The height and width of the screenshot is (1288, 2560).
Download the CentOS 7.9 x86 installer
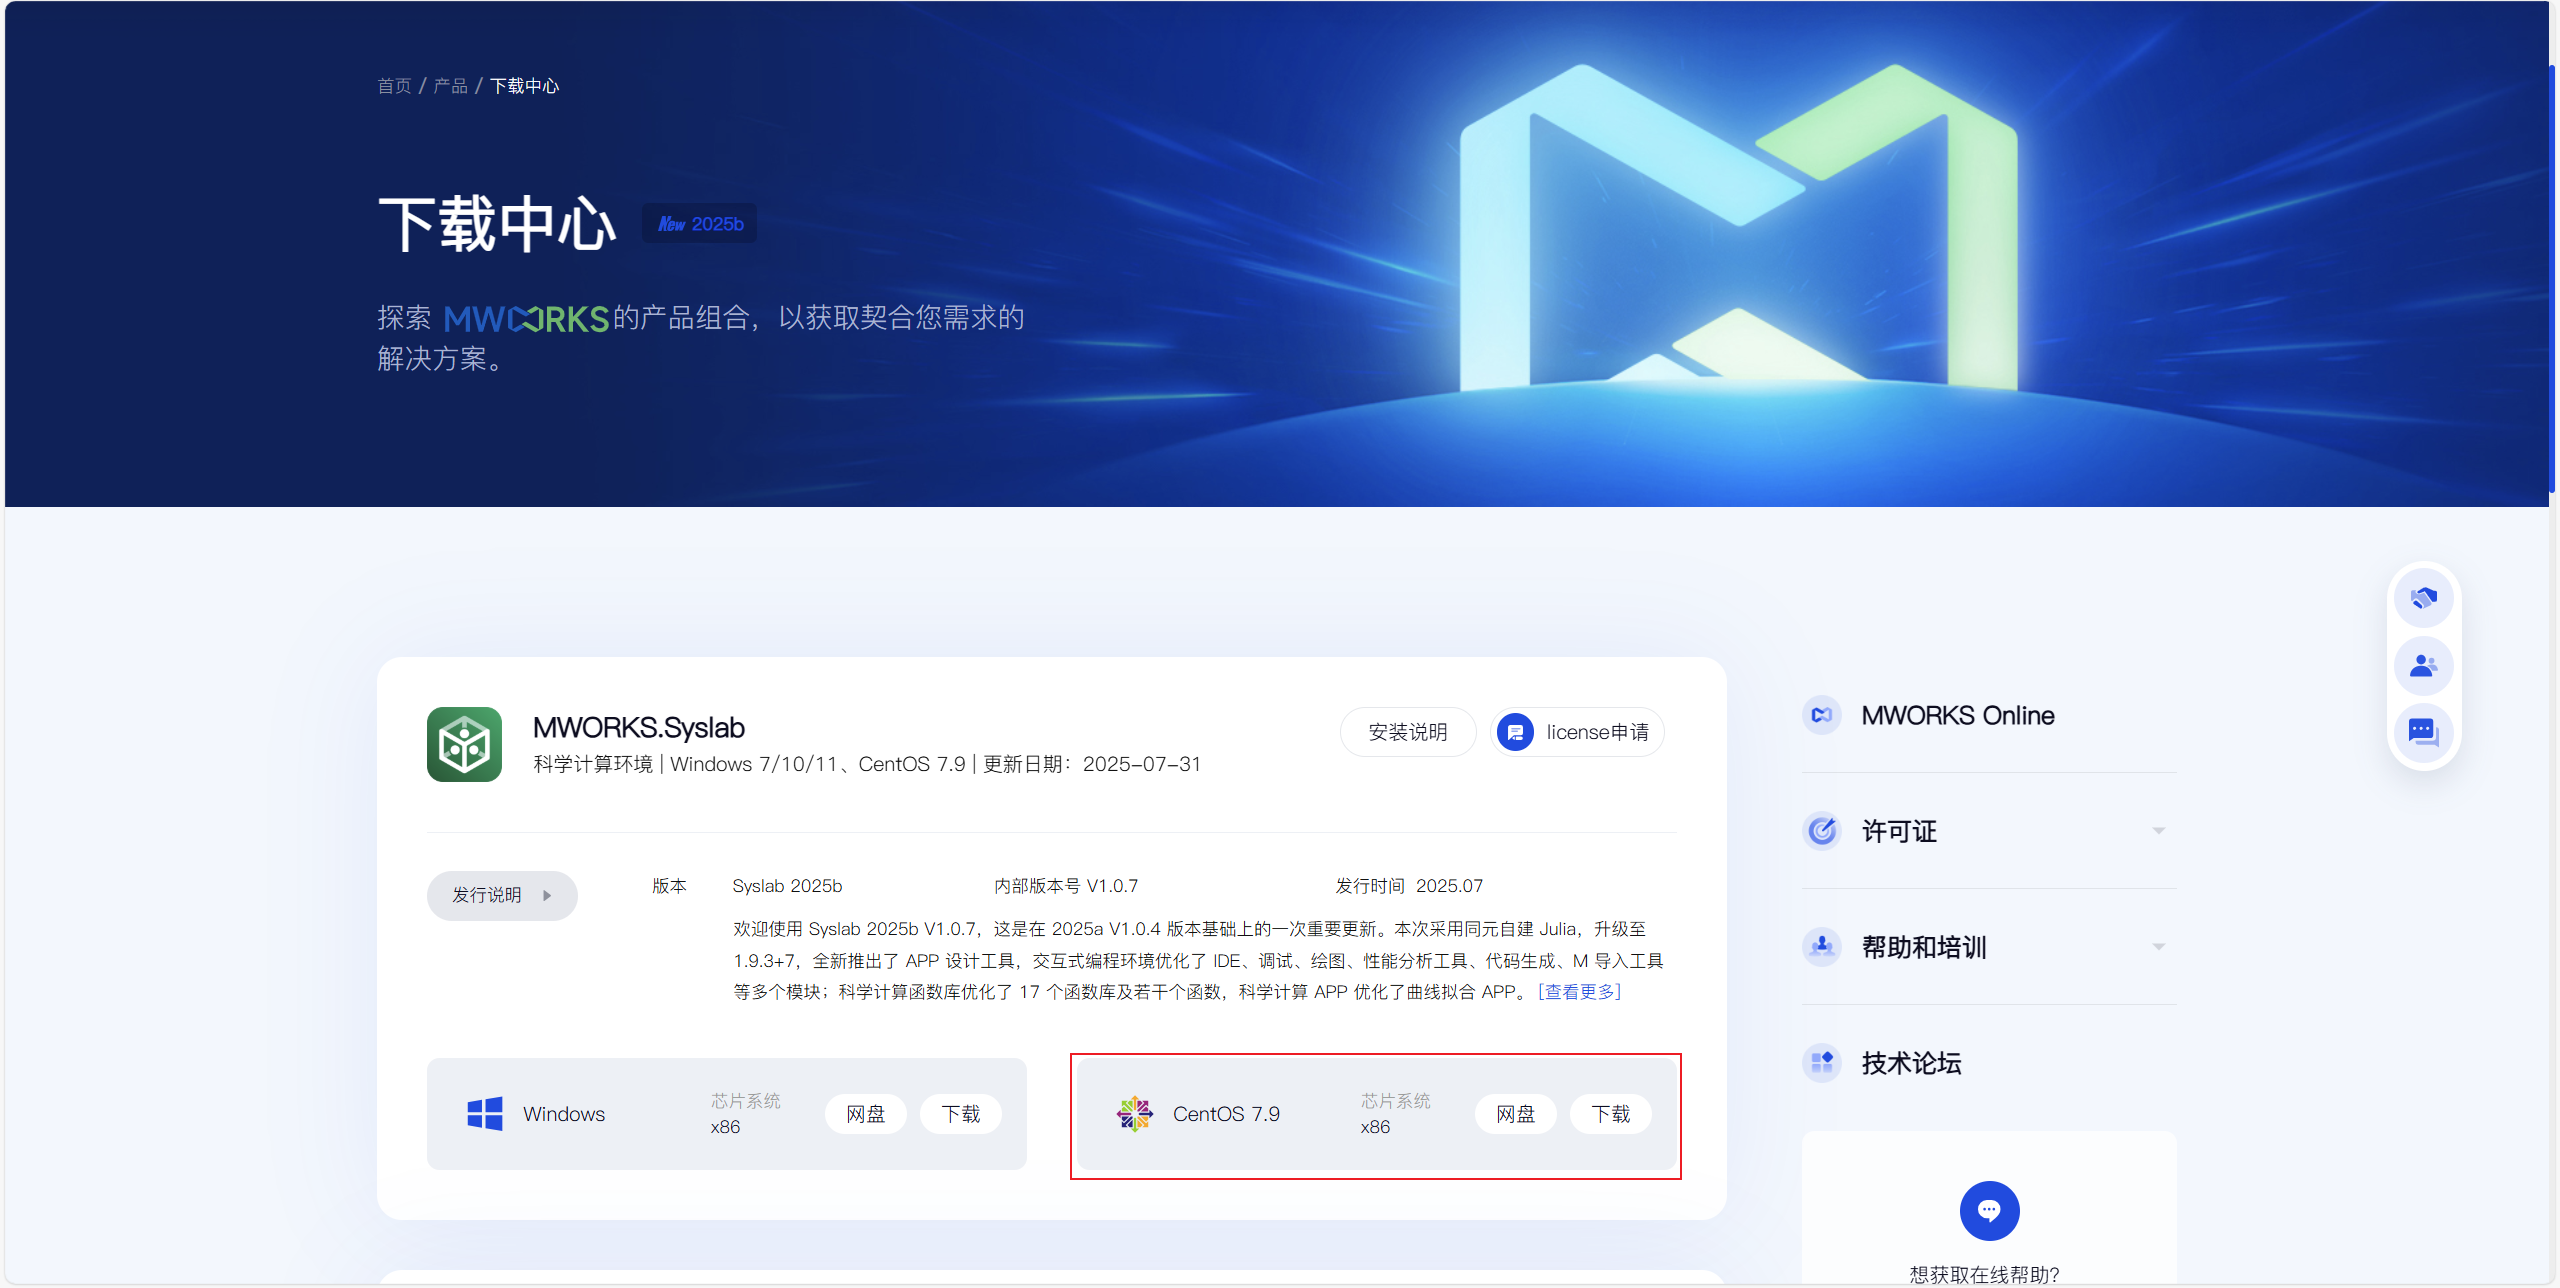click(x=1610, y=1114)
